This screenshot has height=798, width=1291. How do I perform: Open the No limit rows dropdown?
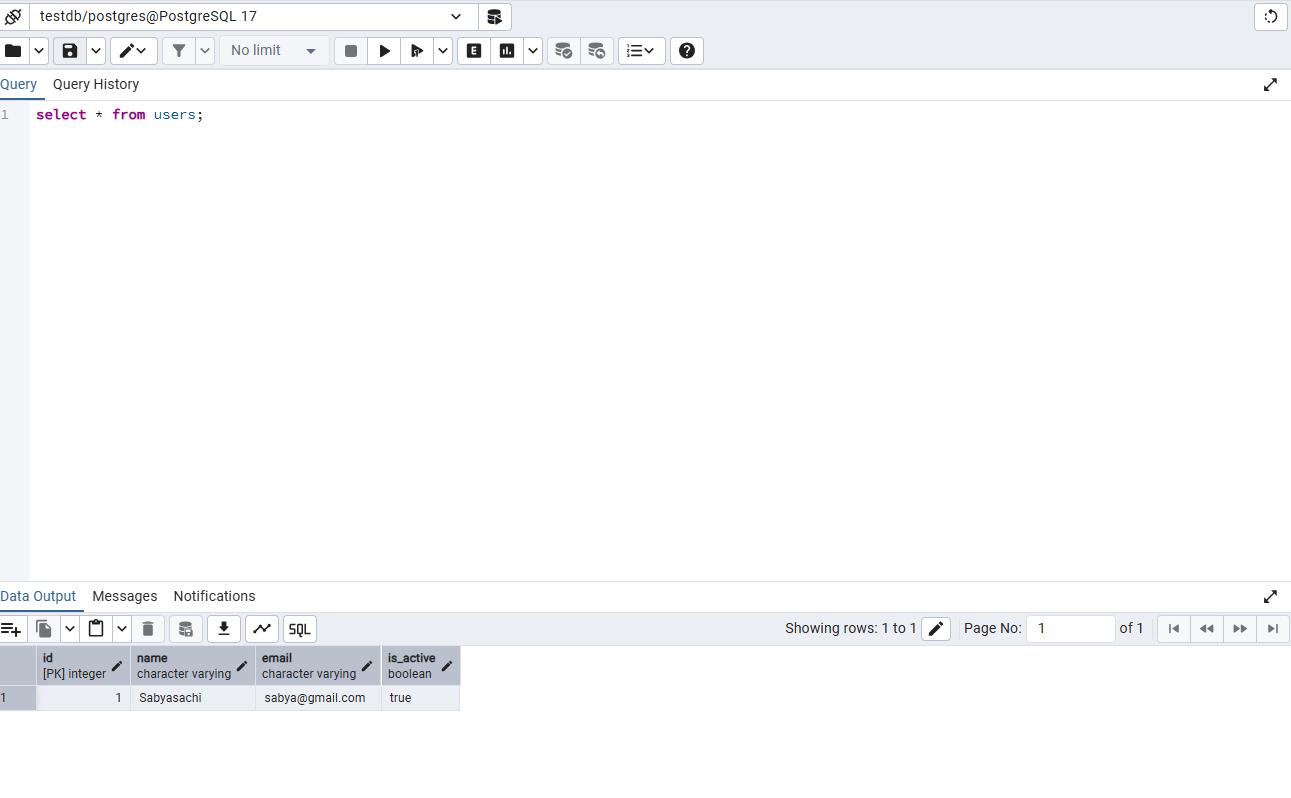pyautogui.click(x=274, y=51)
